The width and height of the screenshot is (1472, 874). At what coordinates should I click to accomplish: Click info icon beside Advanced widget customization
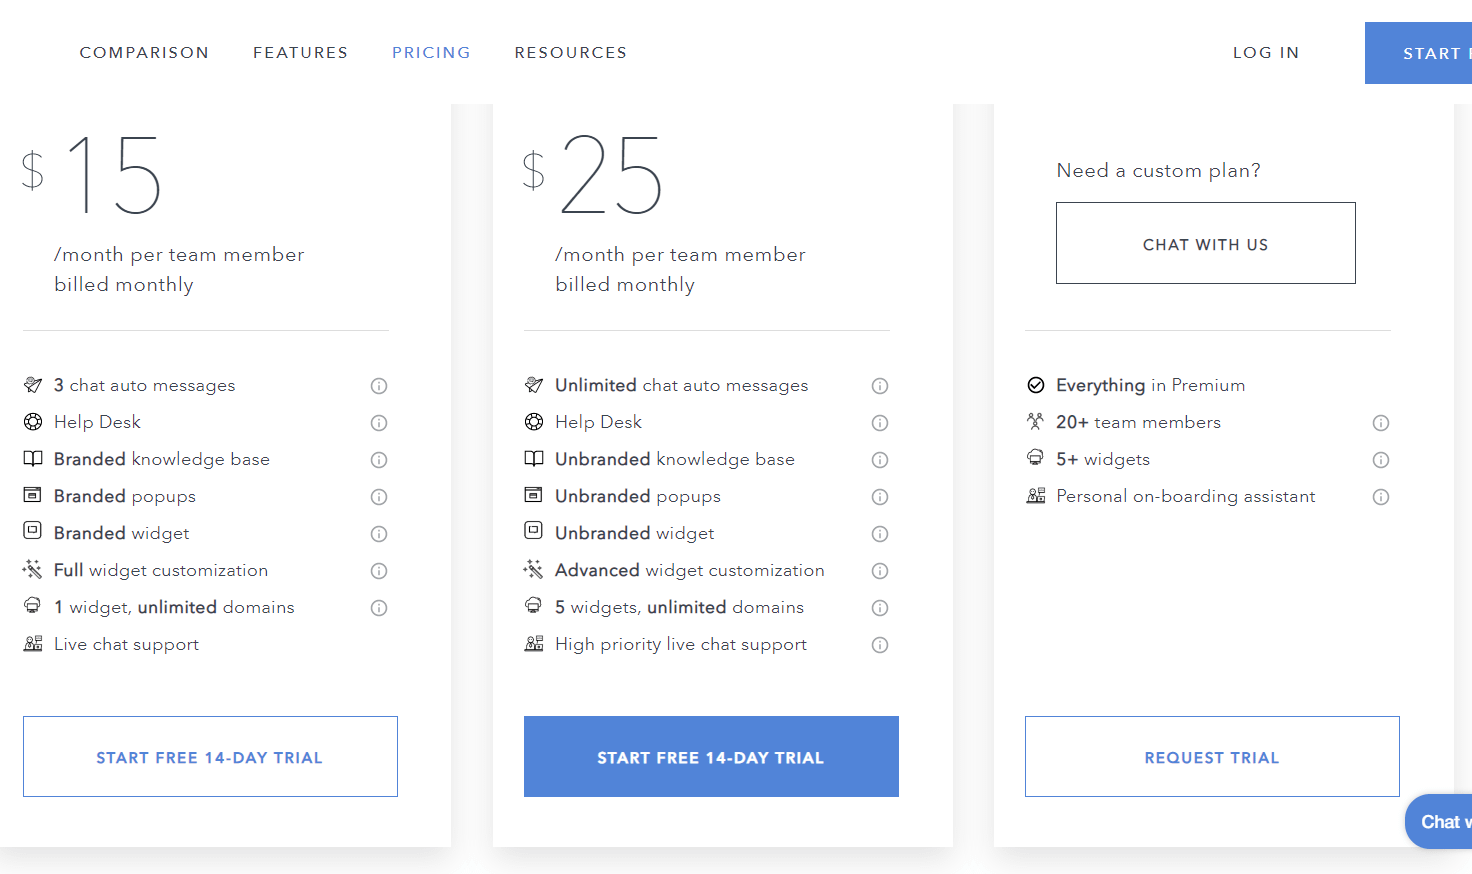click(880, 571)
